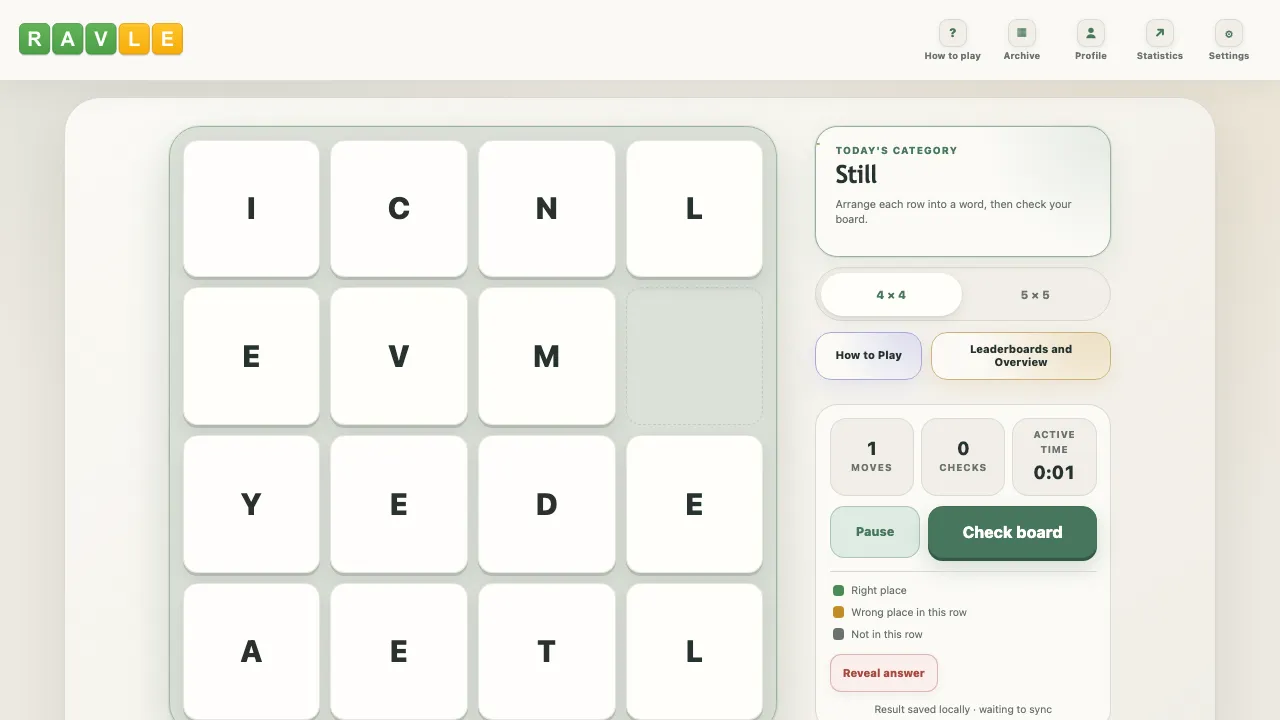This screenshot has width=1280, height=720.
Task: Click the green Right place legend swatch
Action: coord(839,591)
